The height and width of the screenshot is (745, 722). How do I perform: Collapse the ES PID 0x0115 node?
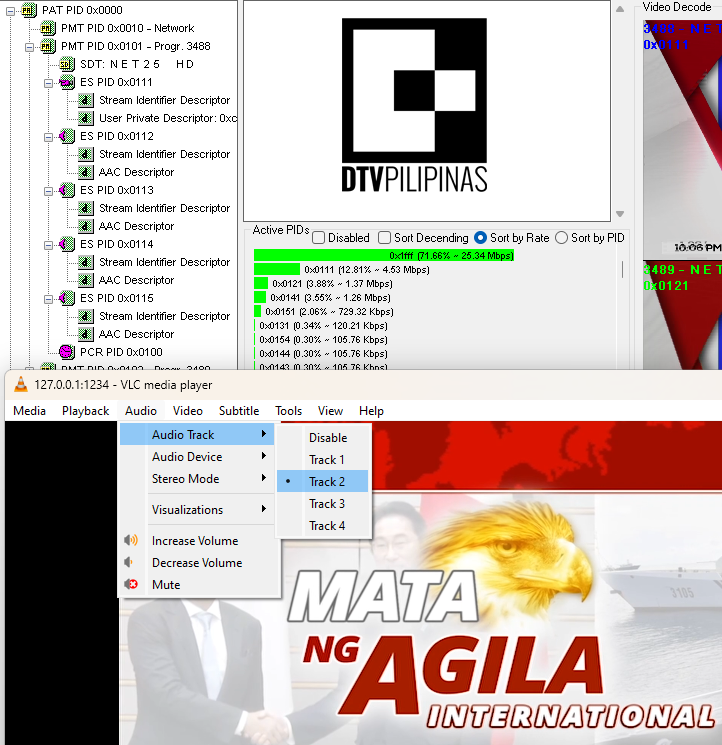tap(48, 299)
